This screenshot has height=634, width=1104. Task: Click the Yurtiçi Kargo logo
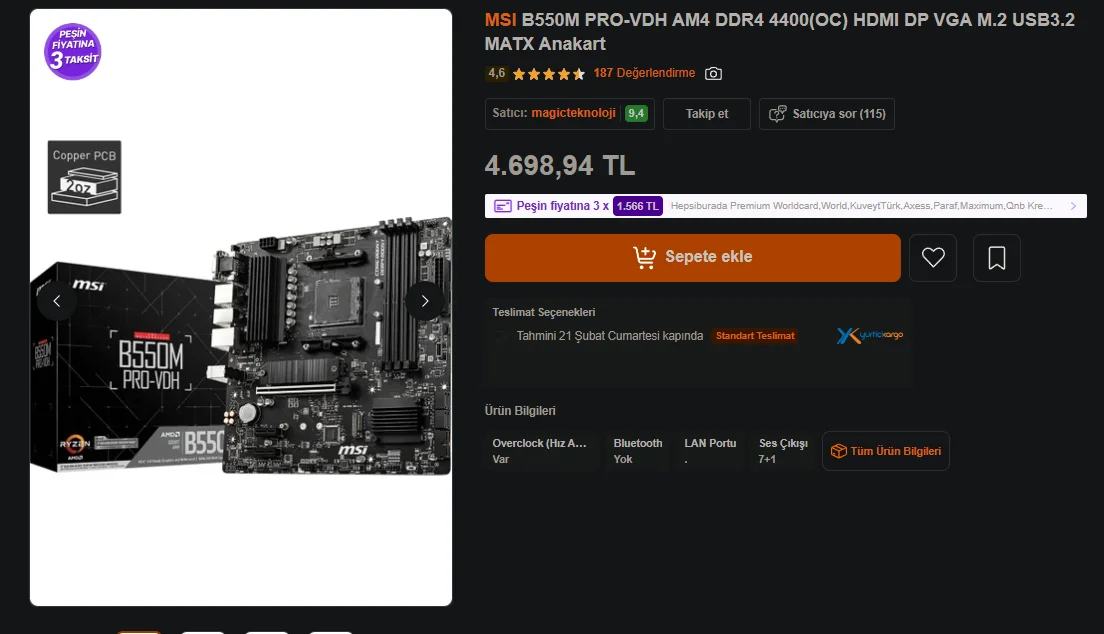(x=870, y=335)
